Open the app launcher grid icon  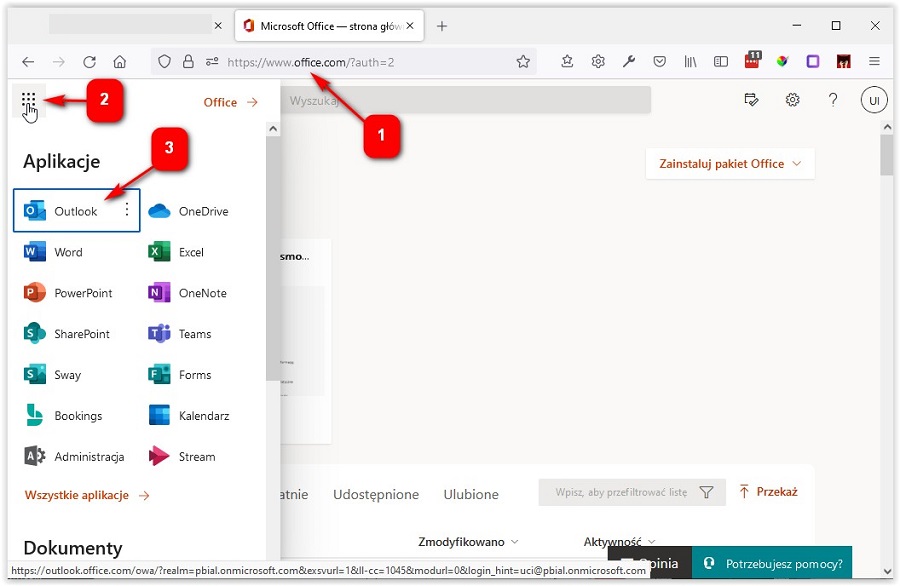point(29,100)
